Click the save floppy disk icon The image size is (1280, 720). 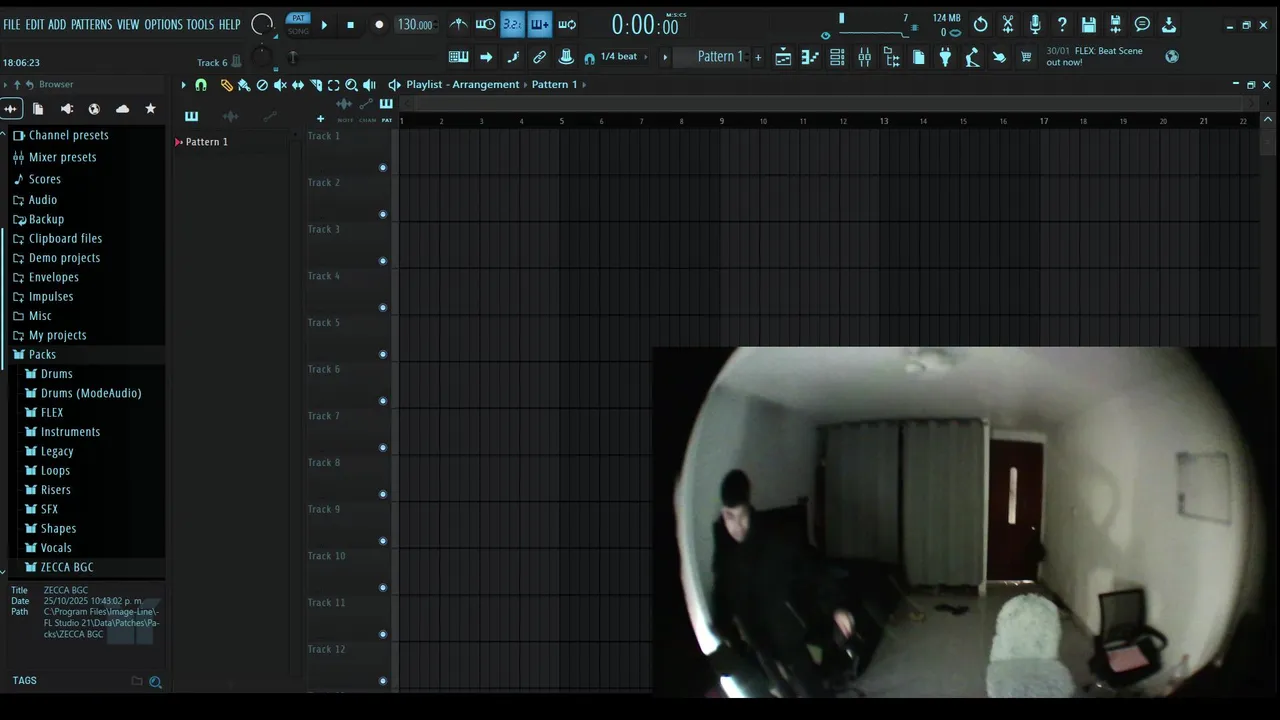(x=1089, y=24)
